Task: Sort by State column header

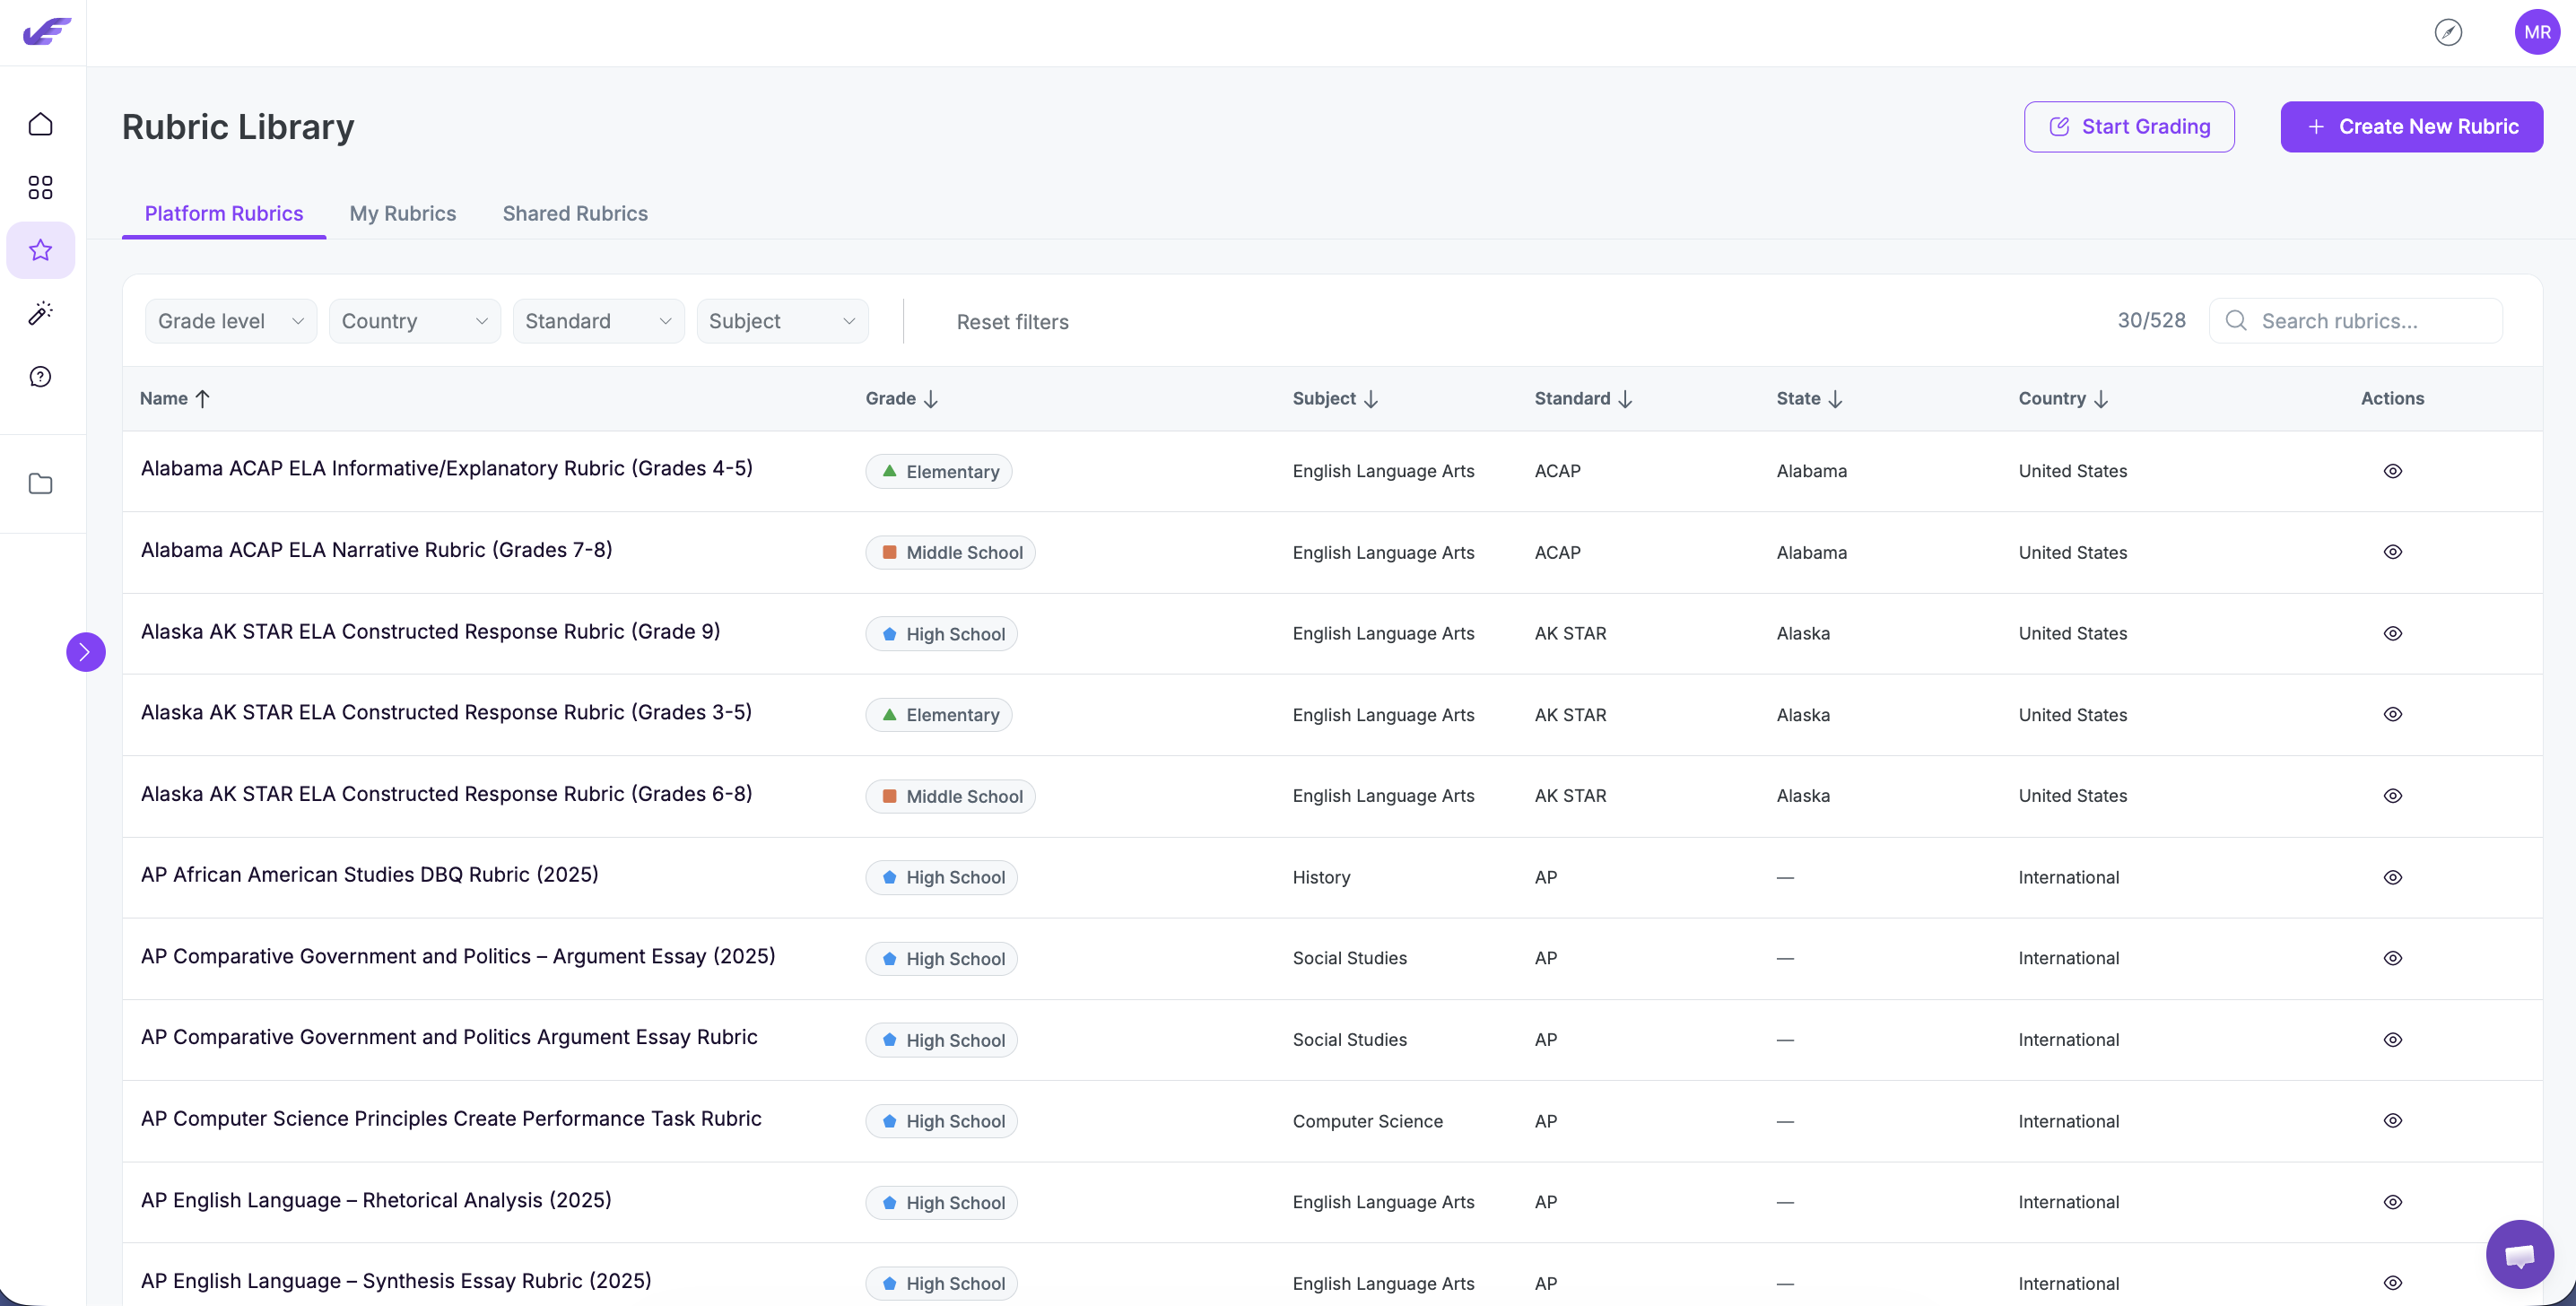Action: (x=1809, y=398)
